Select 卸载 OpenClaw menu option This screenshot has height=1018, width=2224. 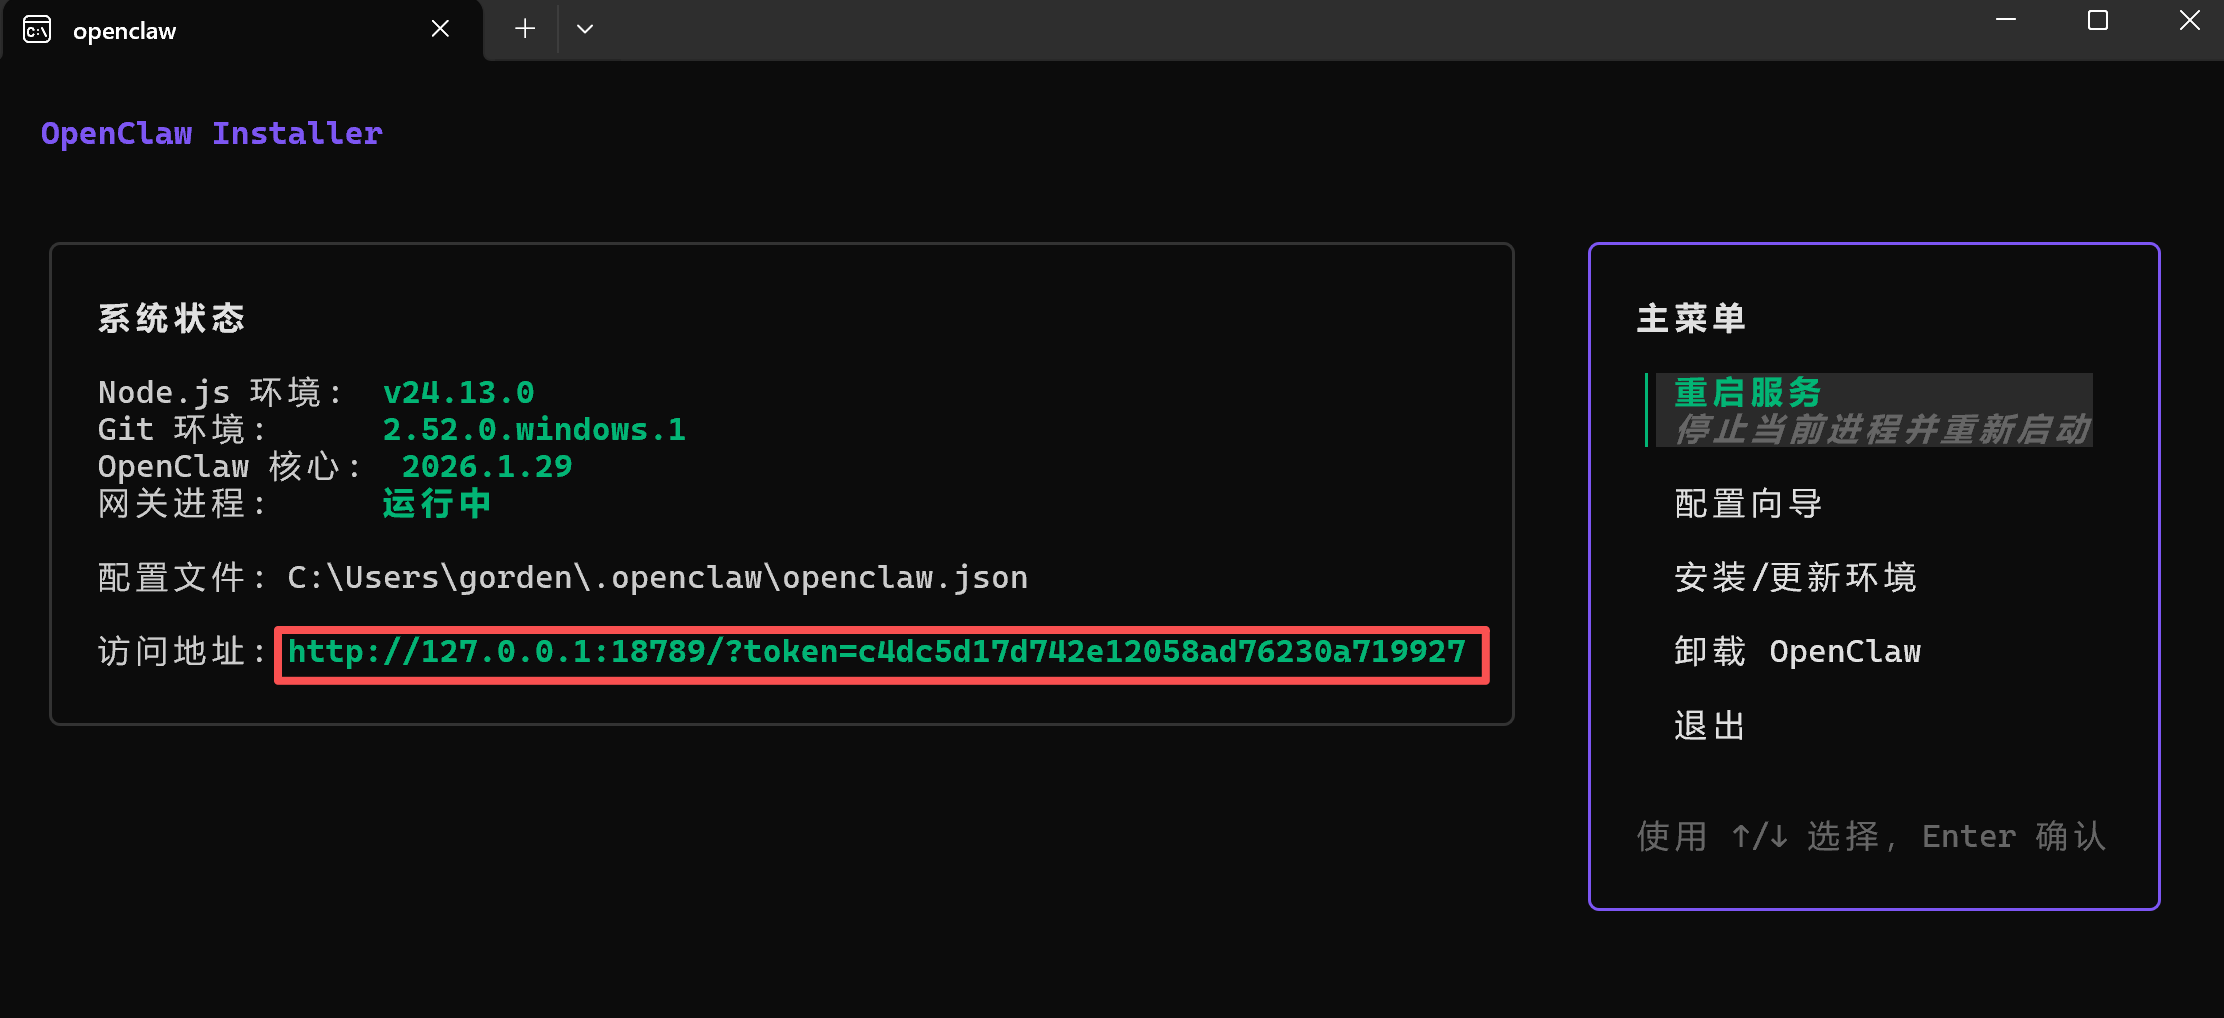pos(1797,652)
